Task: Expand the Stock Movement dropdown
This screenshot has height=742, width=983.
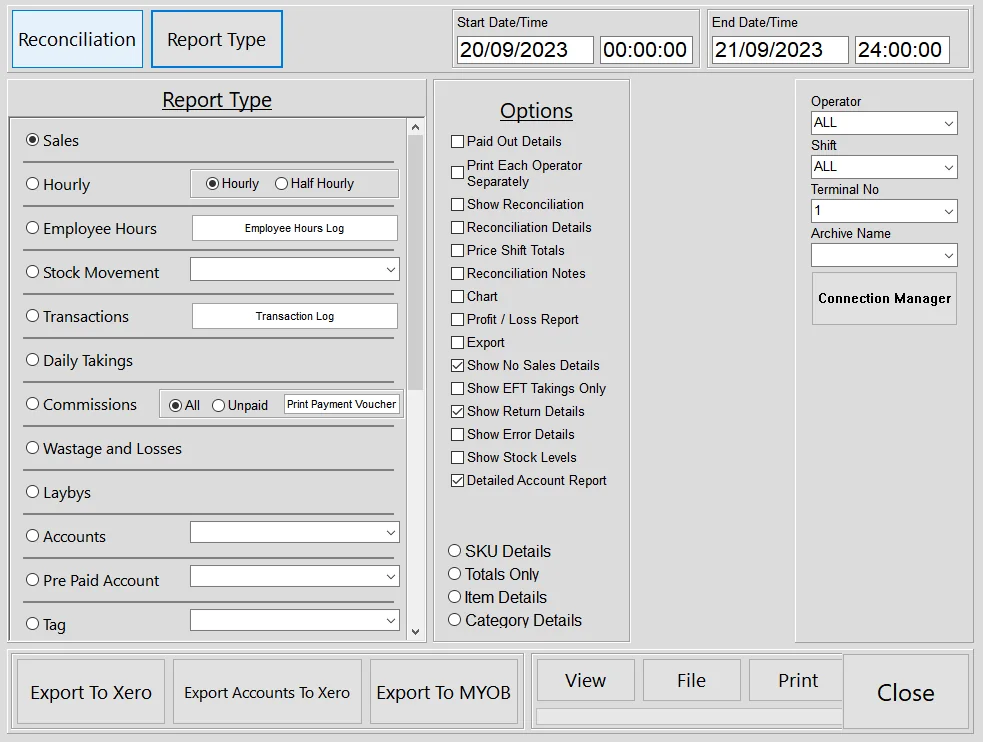Action: (x=391, y=269)
